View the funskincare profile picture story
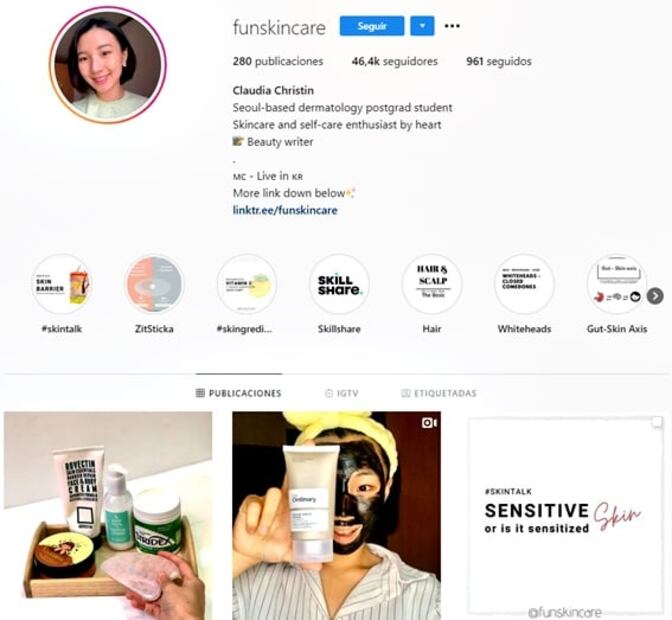The image size is (672, 620). (108, 65)
